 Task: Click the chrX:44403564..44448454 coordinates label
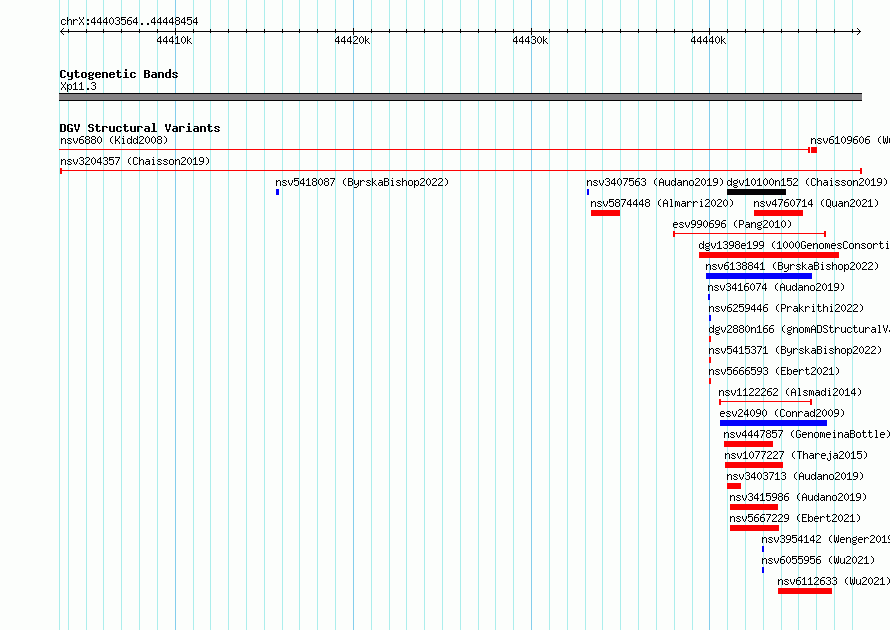(129, 22)
